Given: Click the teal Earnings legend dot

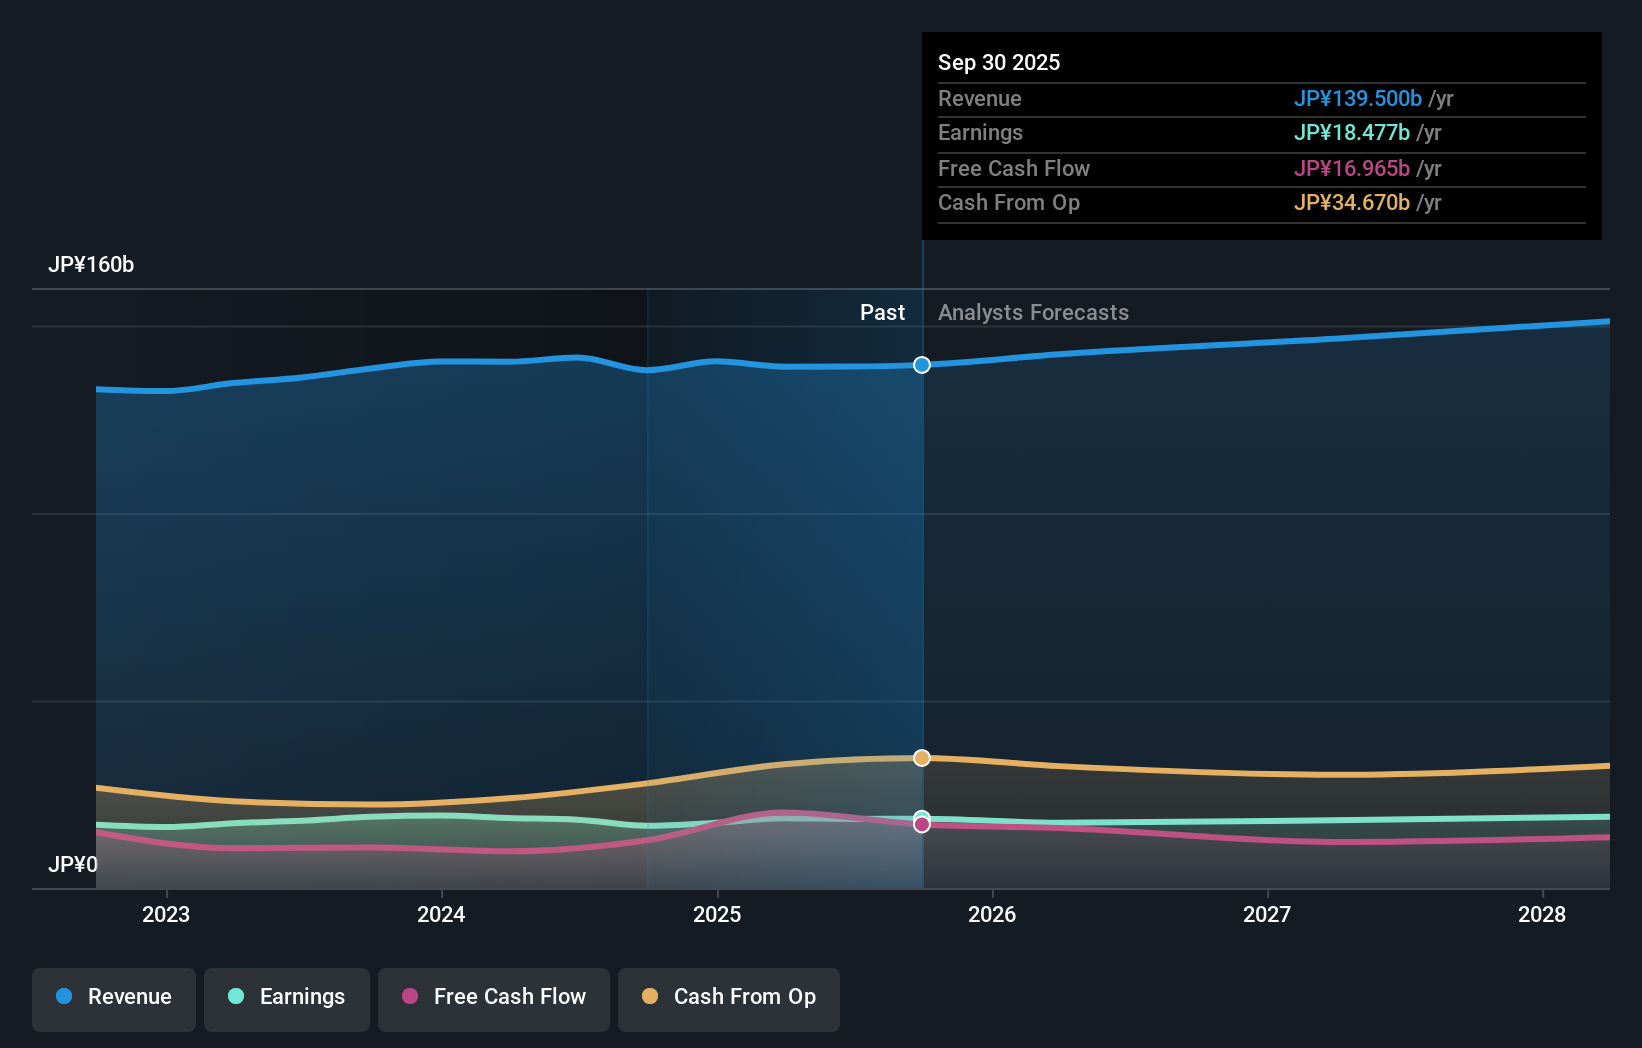Looking at the screenshot, I should click(236, 996).
